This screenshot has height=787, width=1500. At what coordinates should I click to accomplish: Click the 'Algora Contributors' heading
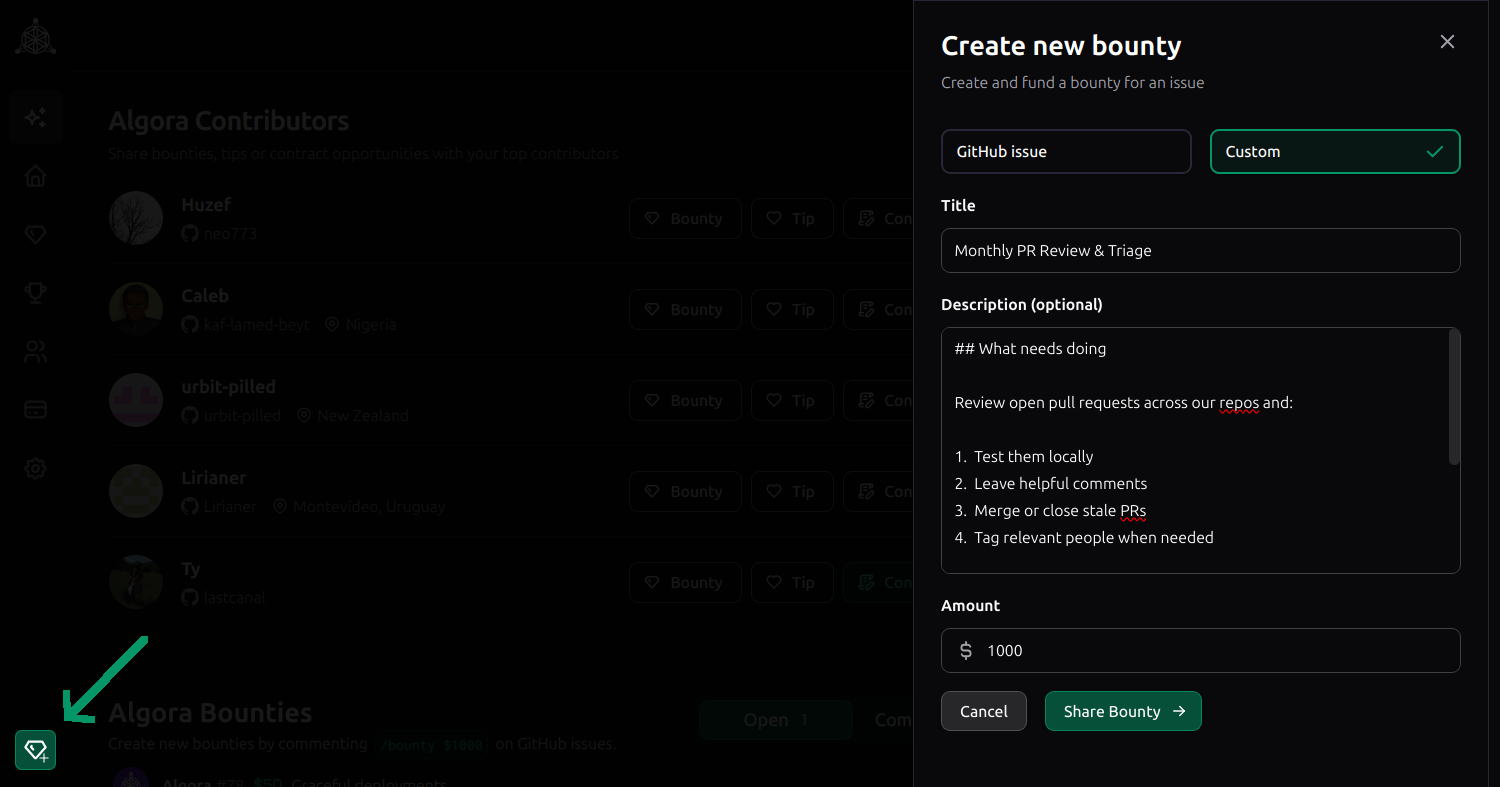229,121
